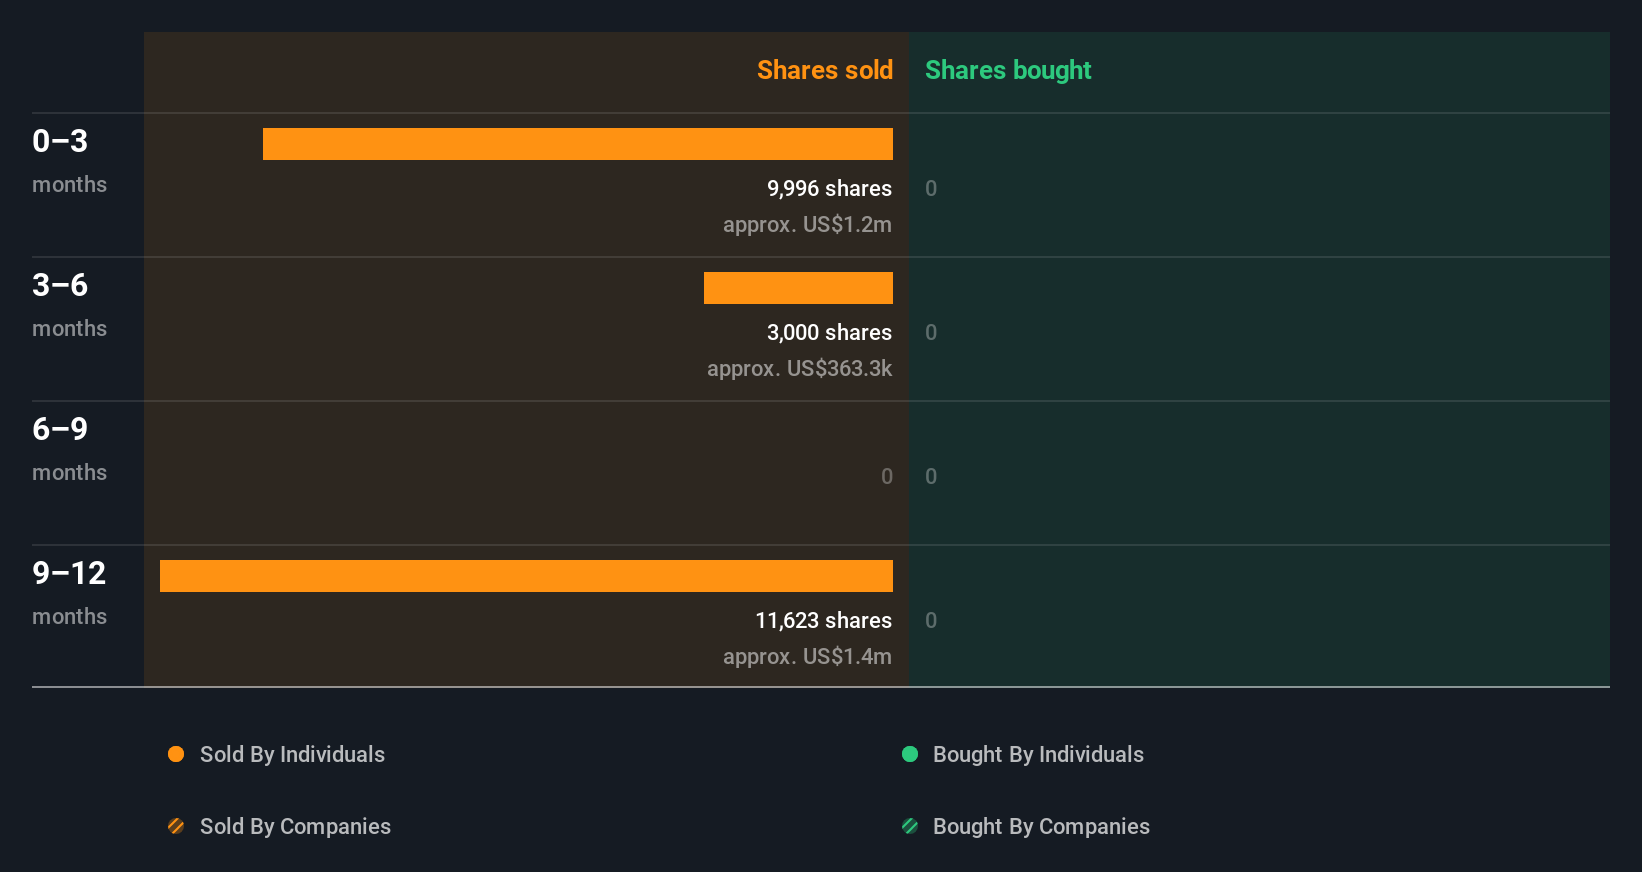Click the 'Bought By Individuals' legend label
This screenshot has height=872, width=1642.
[1038, 754]
